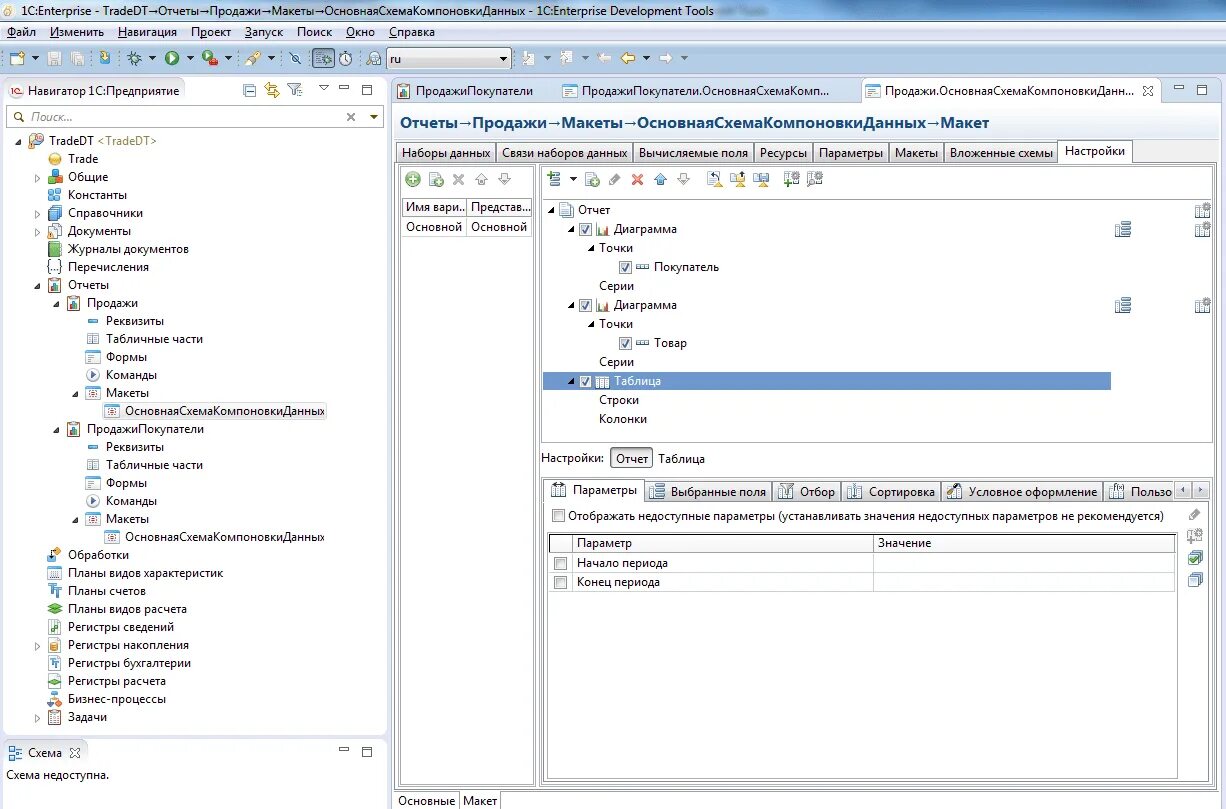This screenshot has height=809, width=1226.
Task: Click the Launch with tools icon in toolbar
Action: [x=209, y=58]
